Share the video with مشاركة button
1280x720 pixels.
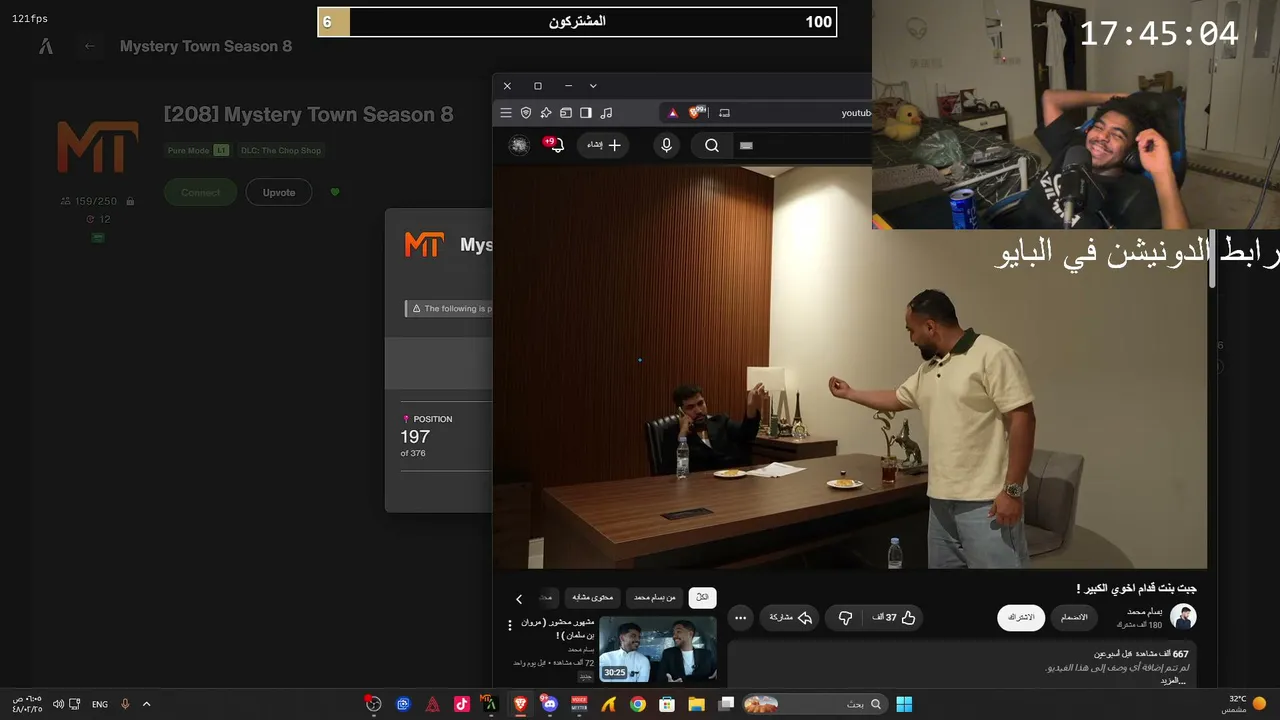[790, 618]
